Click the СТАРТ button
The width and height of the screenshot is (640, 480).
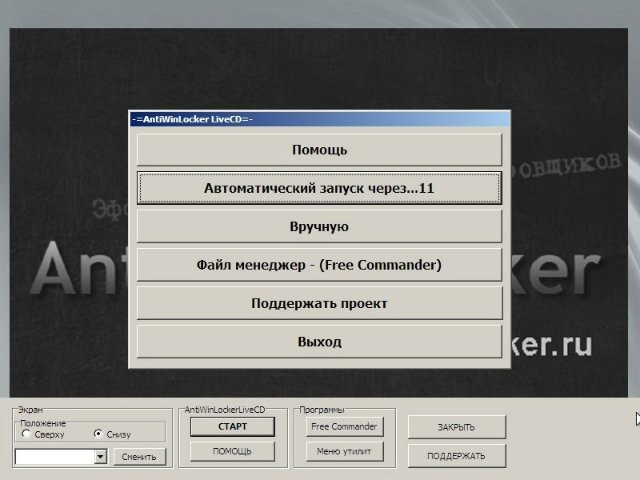click(x=232, y=427)
